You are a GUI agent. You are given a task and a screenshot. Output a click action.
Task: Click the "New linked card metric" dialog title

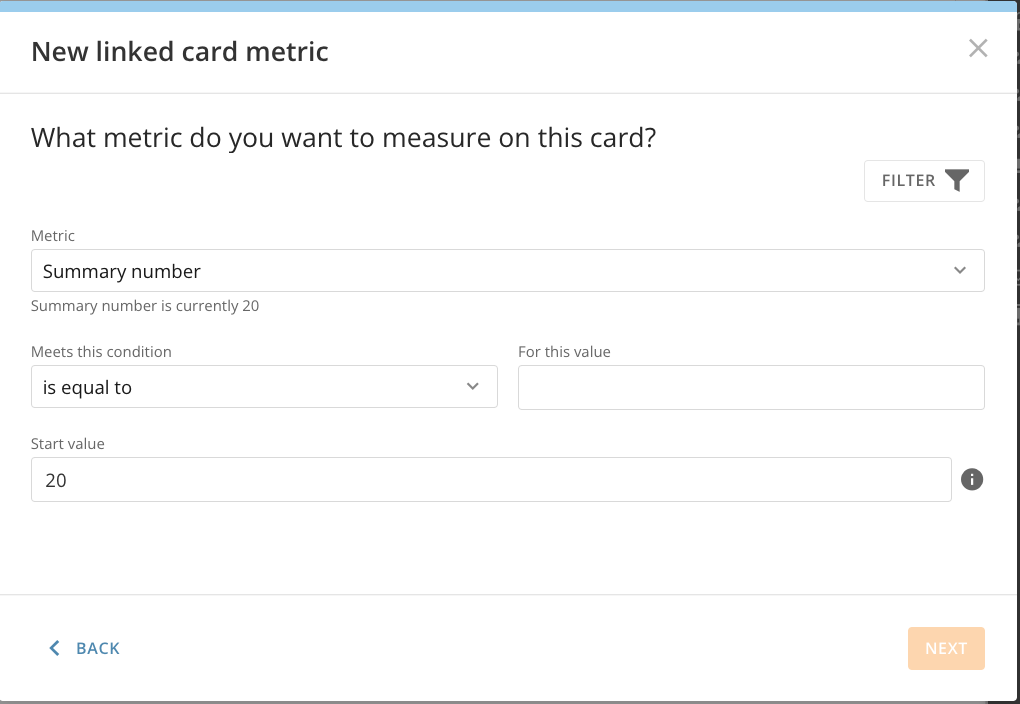(180, 51)
